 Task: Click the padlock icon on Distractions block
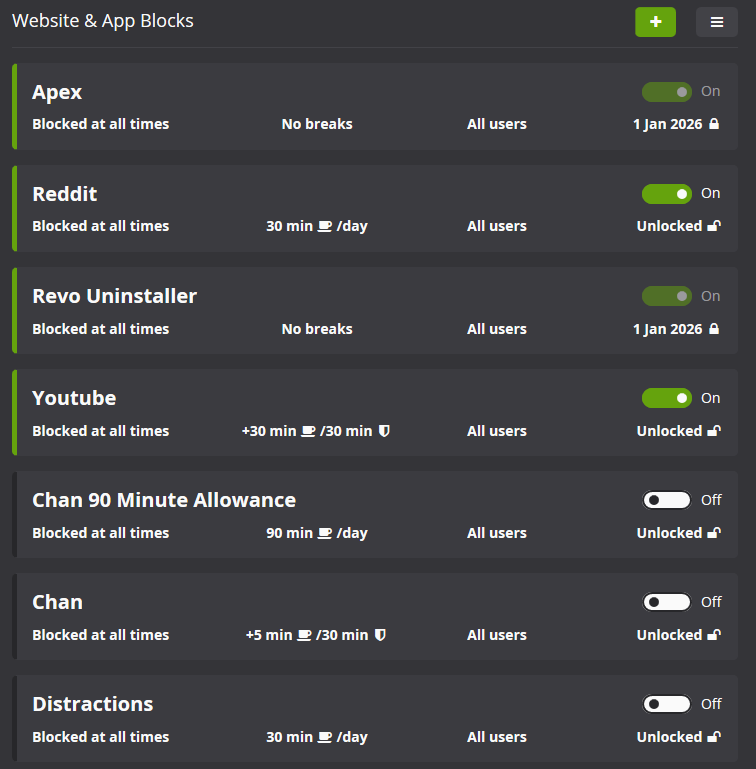pos(714,737)
